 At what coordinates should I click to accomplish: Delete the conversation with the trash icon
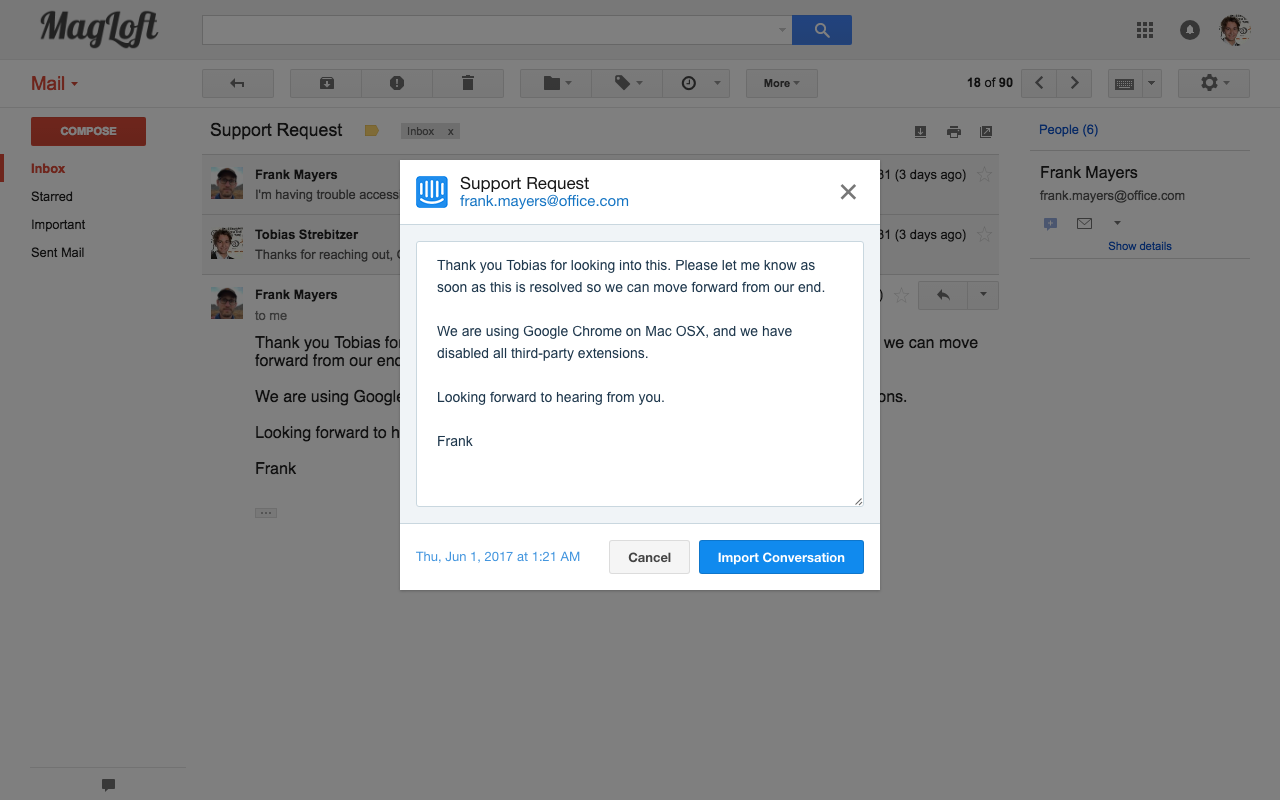tap(468, 83)
